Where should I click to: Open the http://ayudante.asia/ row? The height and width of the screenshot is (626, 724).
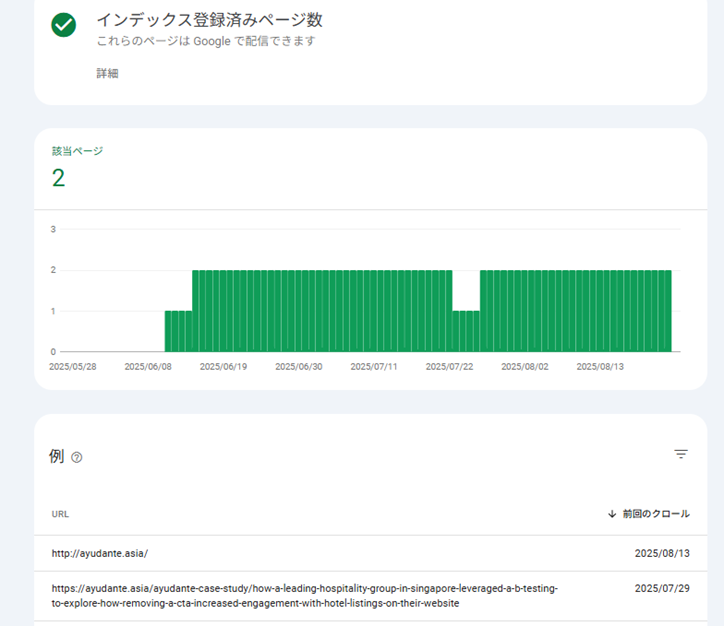pyautogui.click(x=100, y=553)
